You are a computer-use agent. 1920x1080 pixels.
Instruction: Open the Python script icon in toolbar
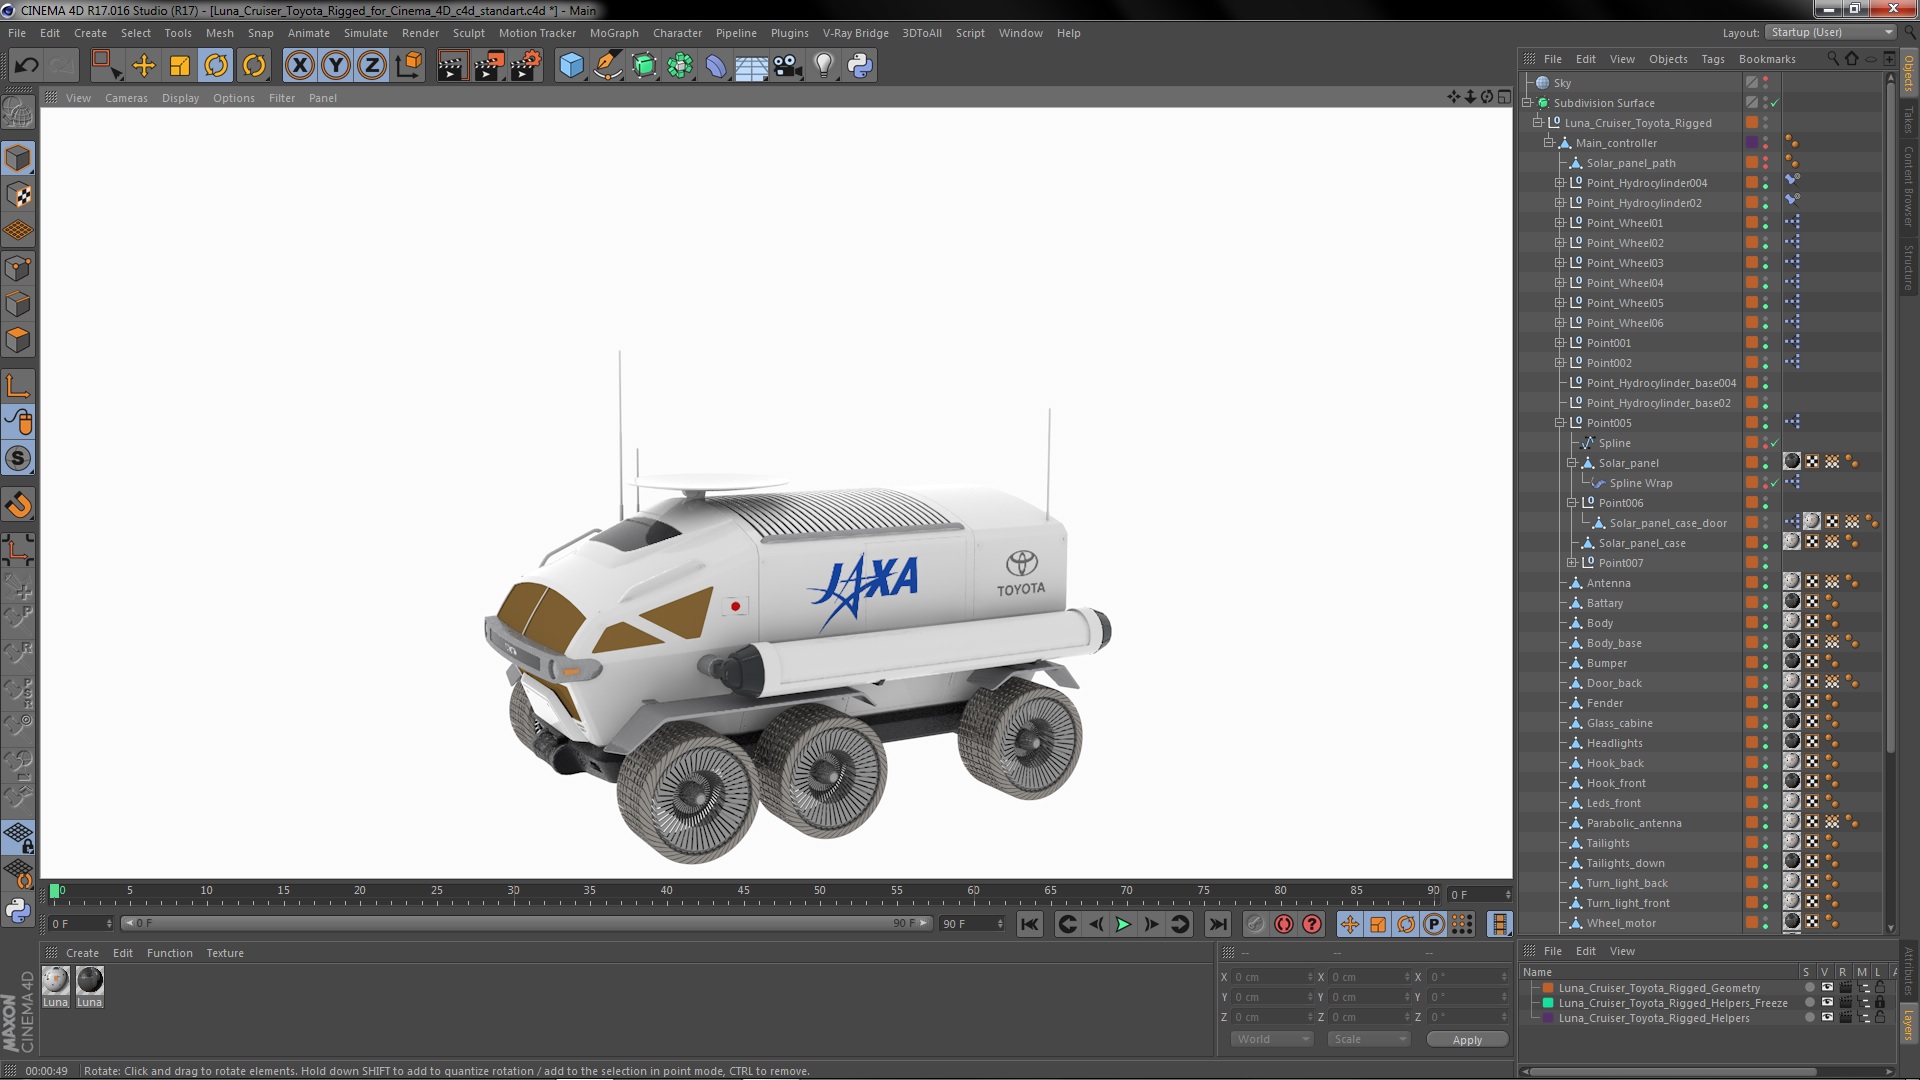pyautogui.click(x=860, y=66)
